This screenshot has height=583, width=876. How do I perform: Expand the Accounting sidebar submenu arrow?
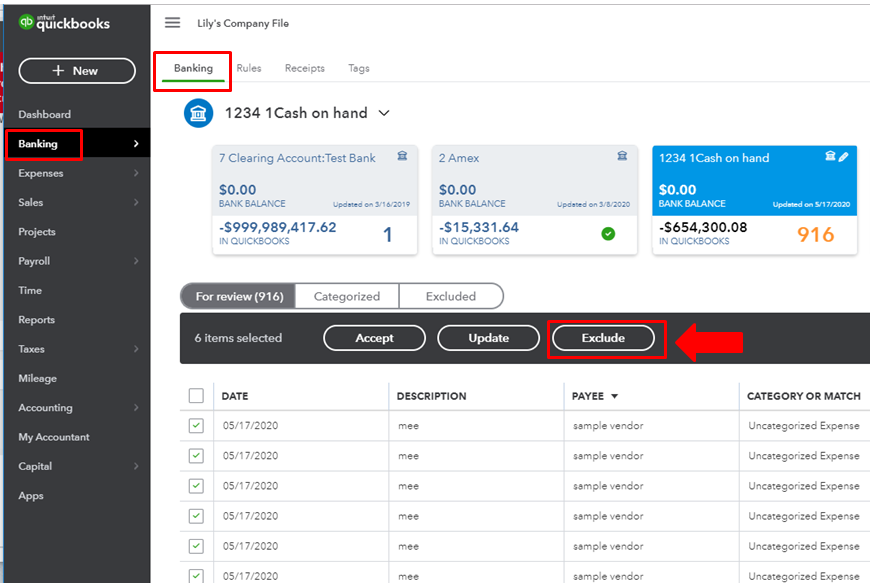[136, 408]
